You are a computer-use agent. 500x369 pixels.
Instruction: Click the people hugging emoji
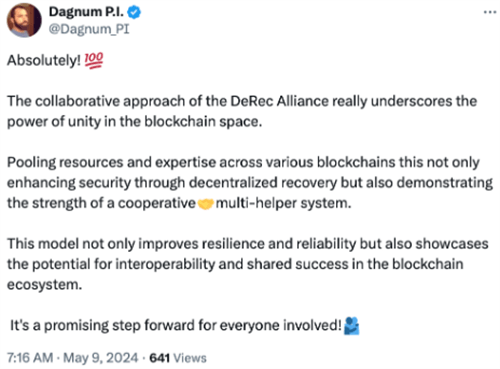pyautogui.click(x=351, y=325)
